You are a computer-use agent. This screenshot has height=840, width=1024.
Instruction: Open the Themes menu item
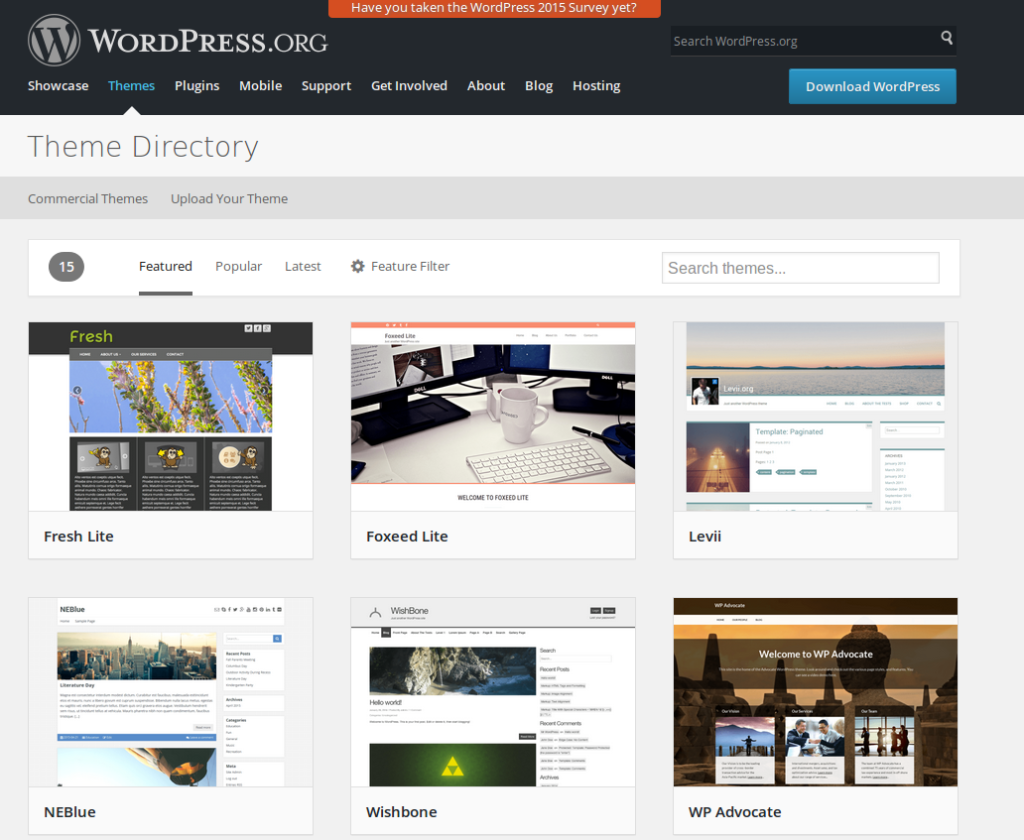(x=131, y=86)
